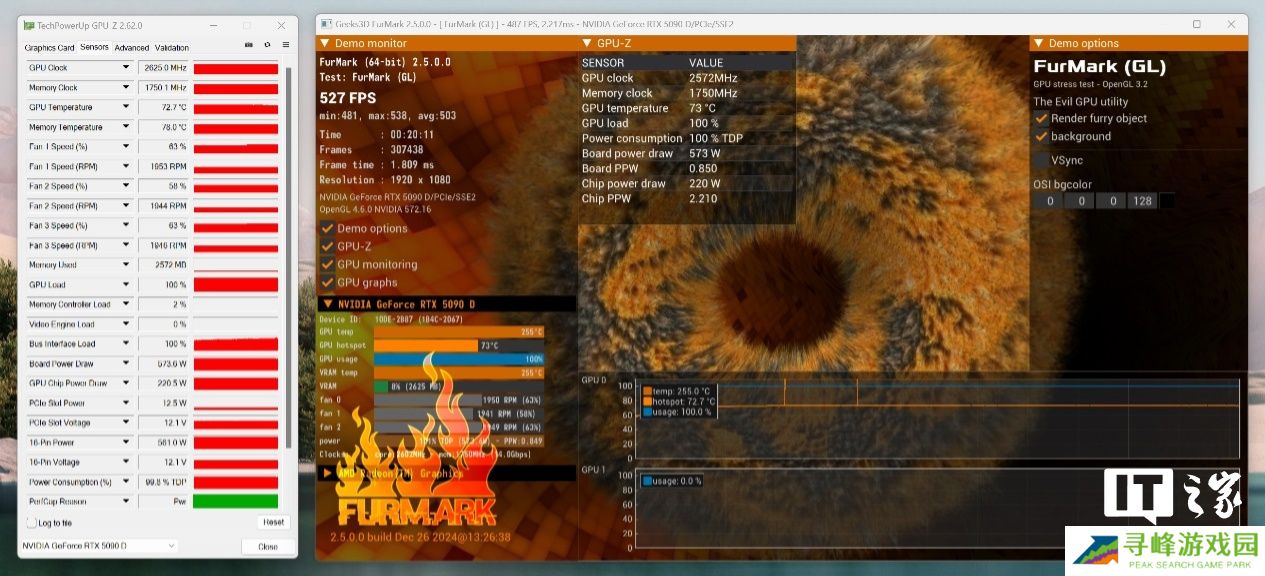Uncheck the background checkbox
Viewport: 1265px width, 576px height.
tap(1041, 136)
